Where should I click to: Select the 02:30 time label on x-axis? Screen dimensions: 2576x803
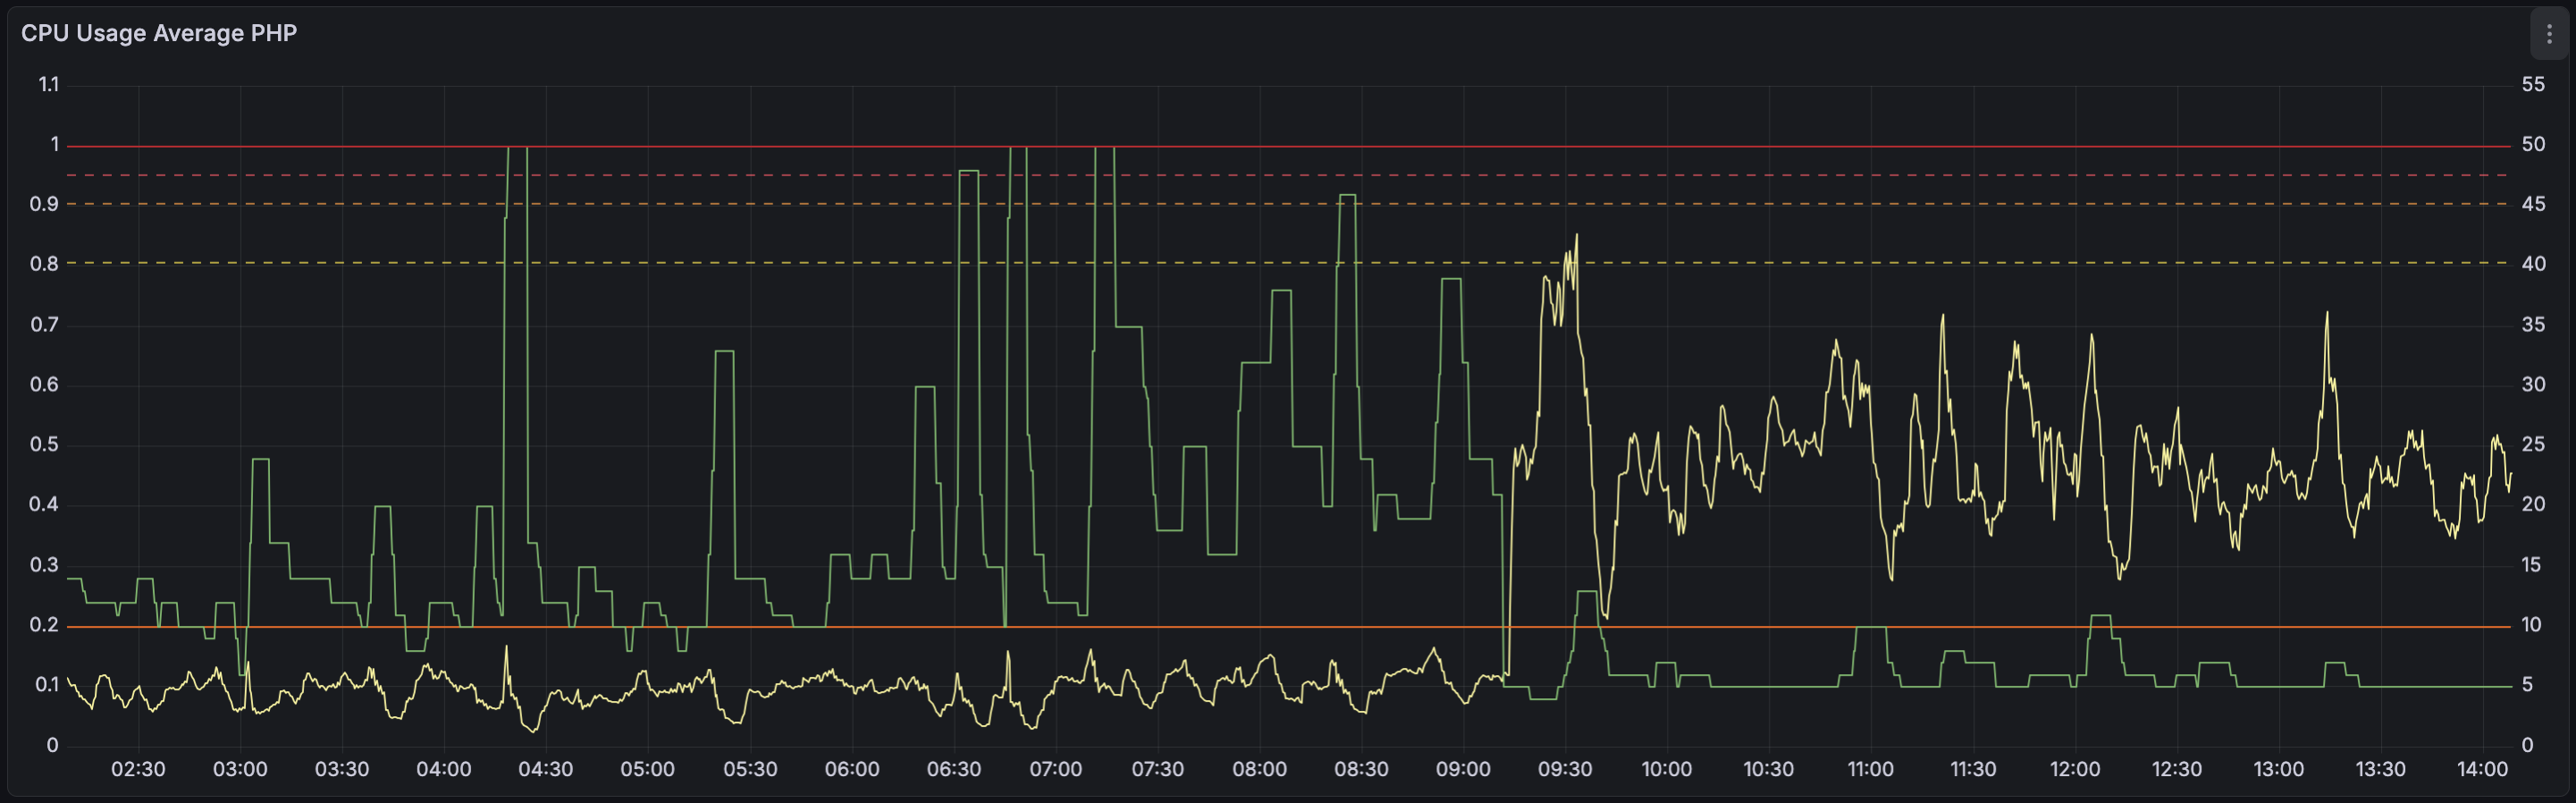138,769
